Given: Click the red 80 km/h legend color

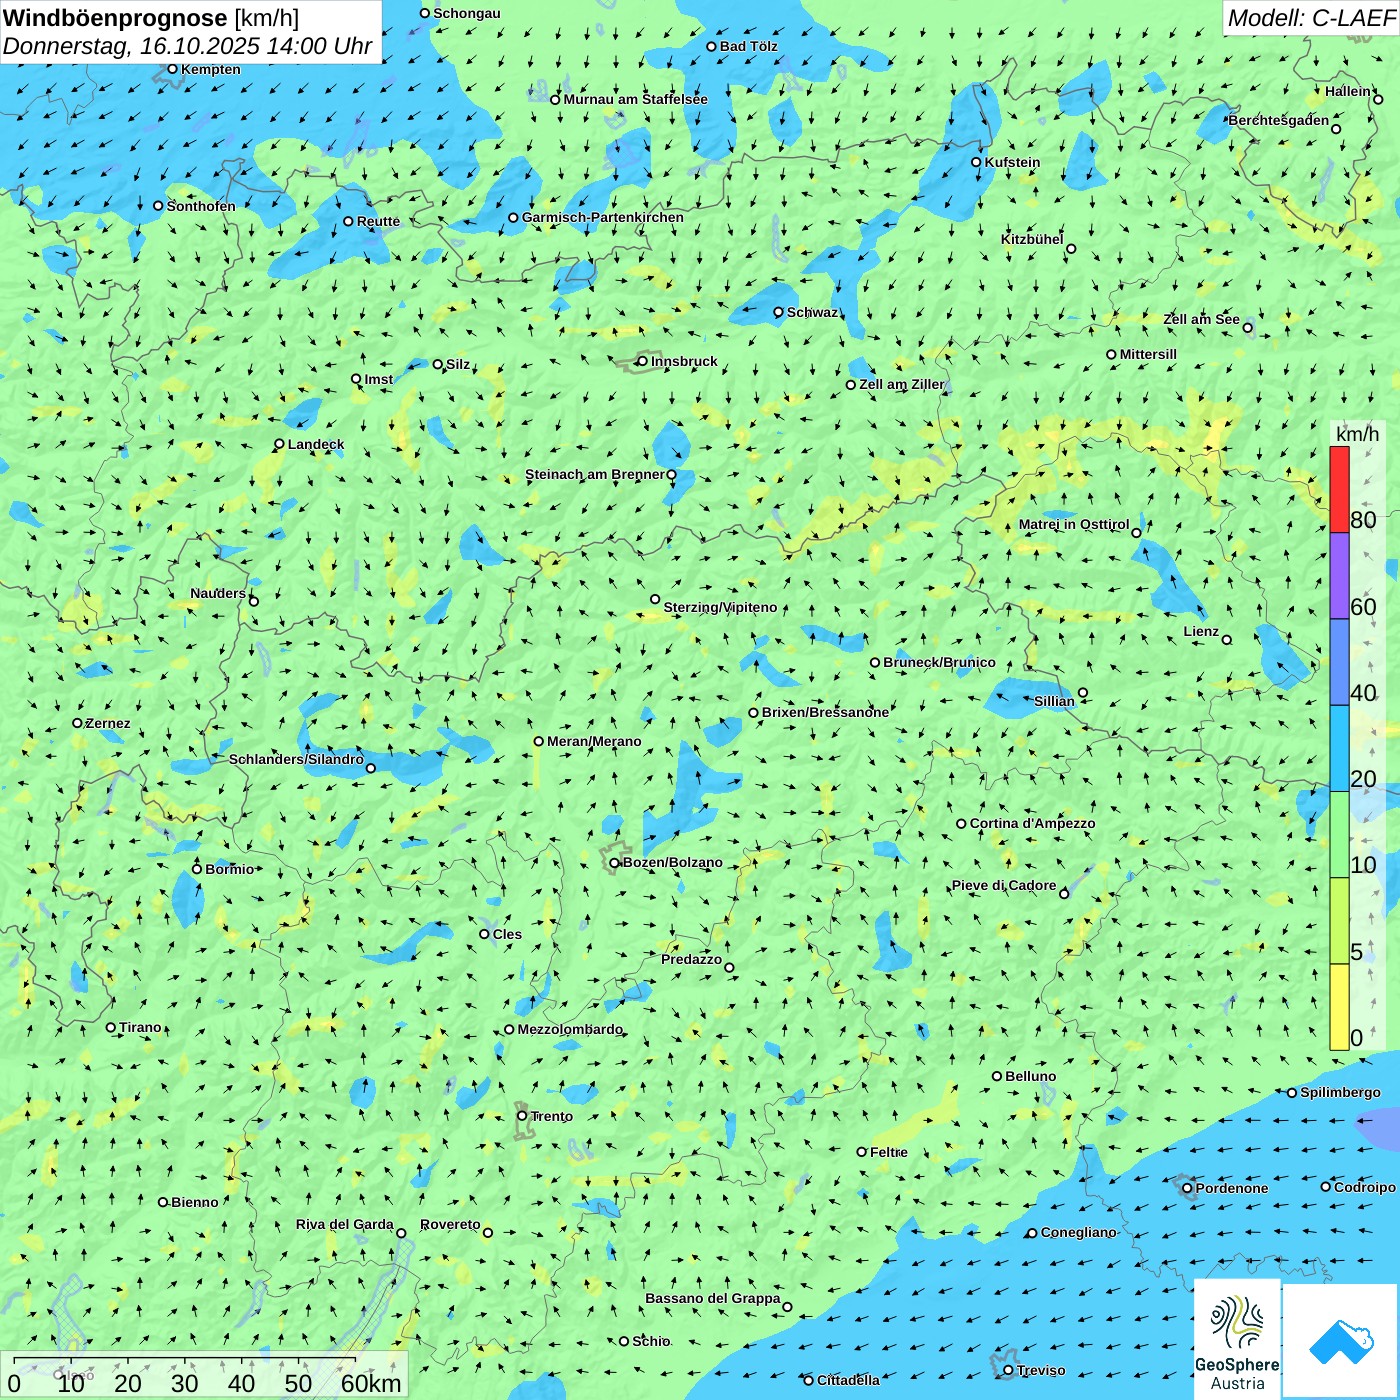Looking at the screenshot, I should coord(1339,489).
